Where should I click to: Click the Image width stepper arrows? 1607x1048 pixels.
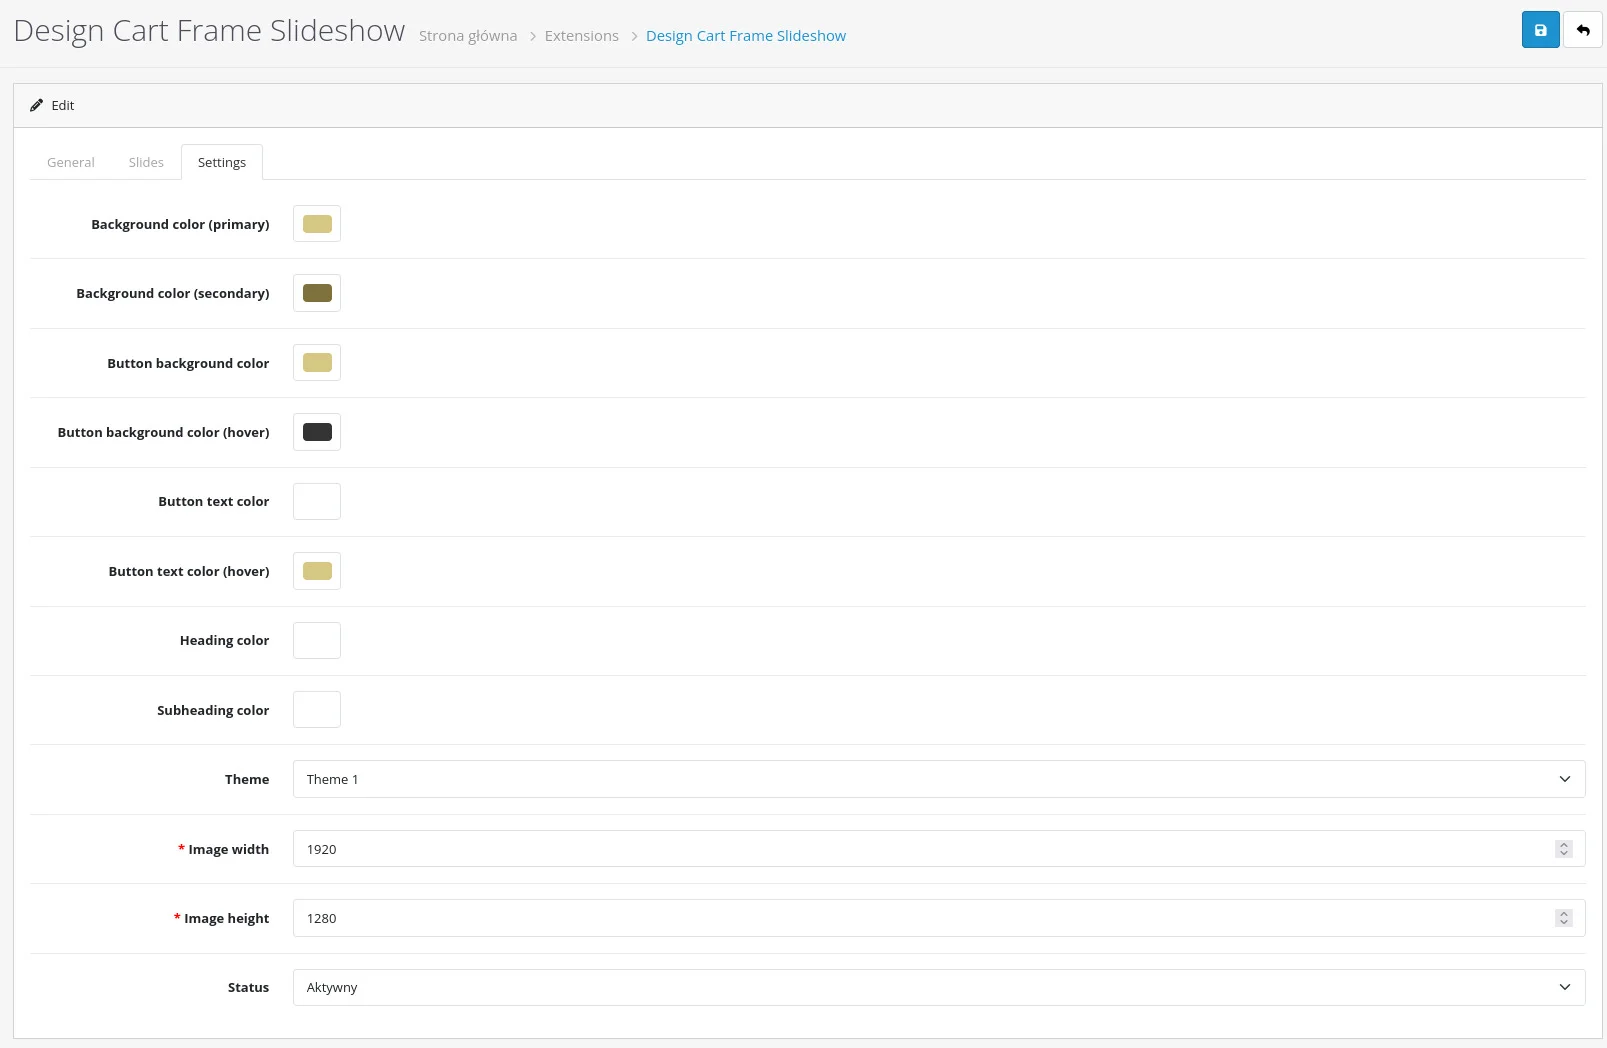pos(1564,849)
